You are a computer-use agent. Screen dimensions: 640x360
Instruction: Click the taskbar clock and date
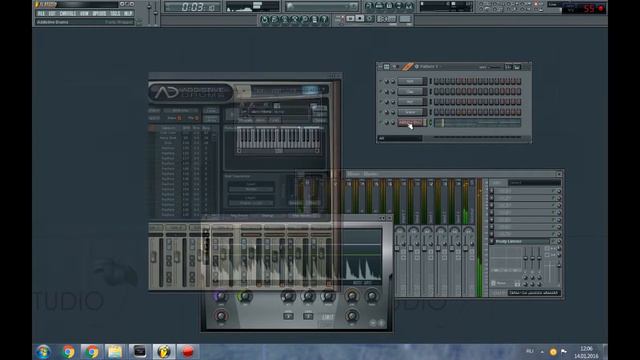click(x=586, y=352)
